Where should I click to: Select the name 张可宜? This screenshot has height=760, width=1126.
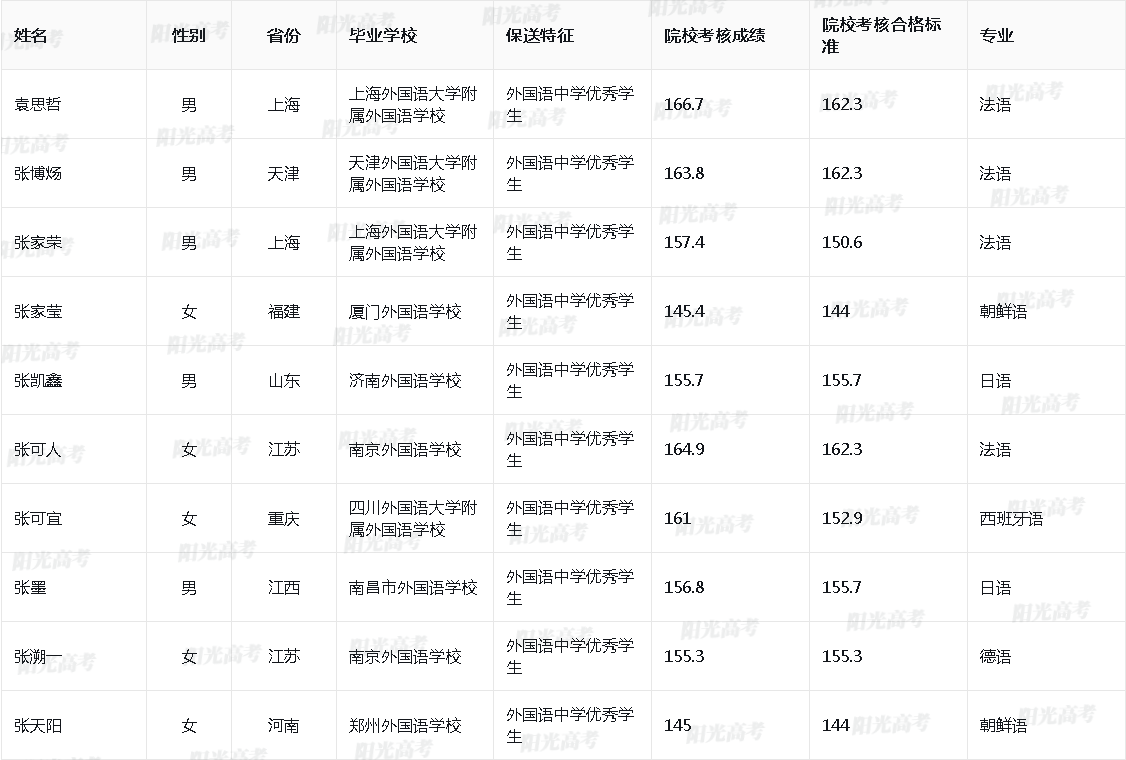(37, 518)
